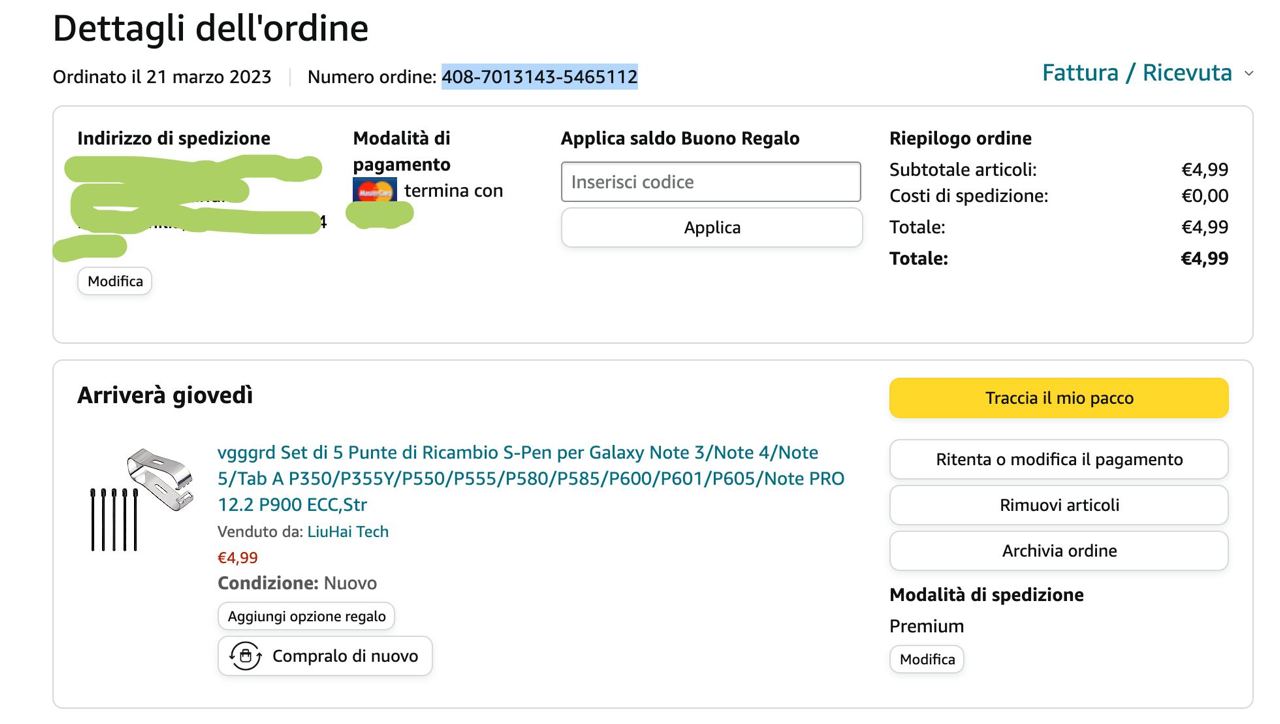
Task: Edit shipping address via Modifica button
Action: click(115, 281)
